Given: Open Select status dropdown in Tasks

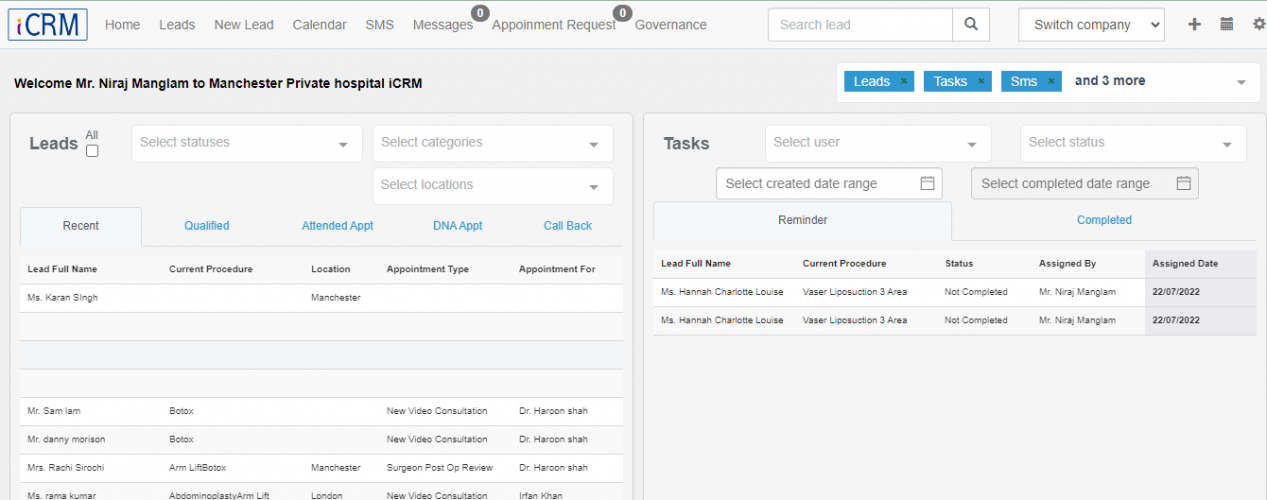Looking at the screenshot, I should (1133, 143).
